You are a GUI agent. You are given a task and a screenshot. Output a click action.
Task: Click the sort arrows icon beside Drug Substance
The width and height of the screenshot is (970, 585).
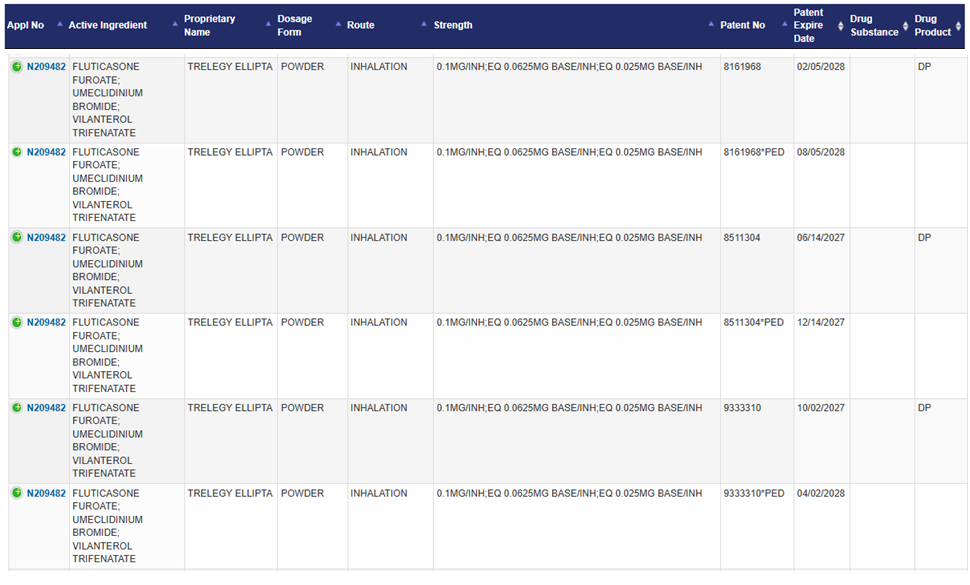[x=906, y=26]
